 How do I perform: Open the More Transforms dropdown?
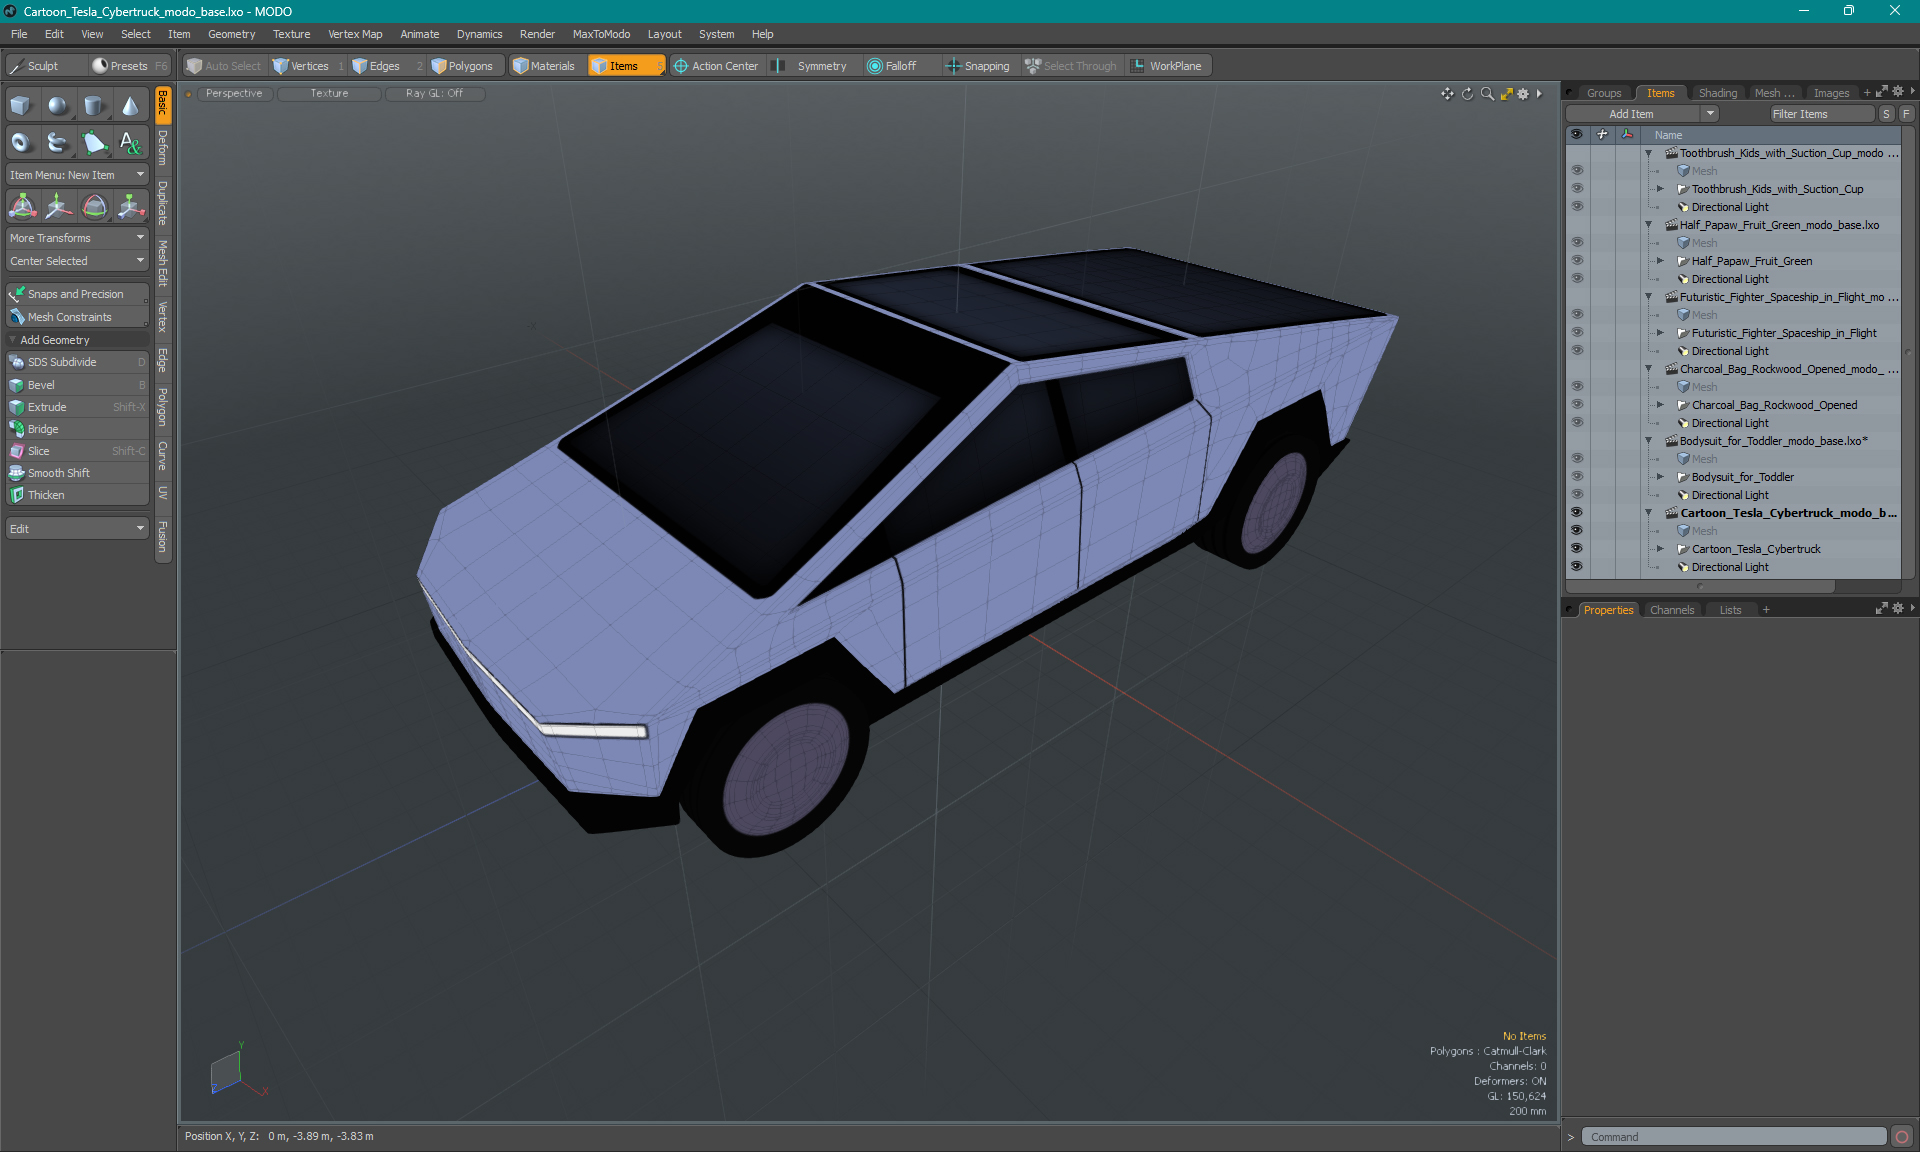[x=77, y=238]
